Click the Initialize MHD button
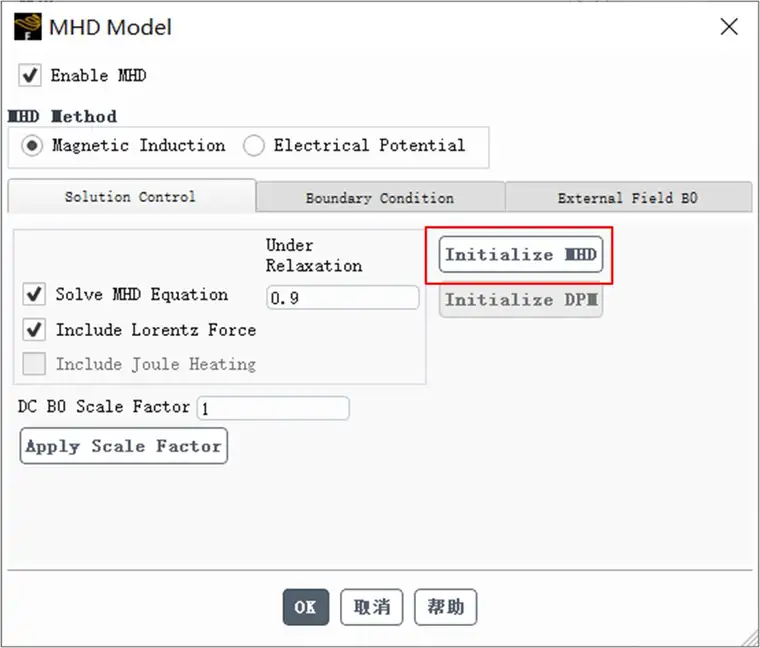The image size is (760, 648). (521, 254)
